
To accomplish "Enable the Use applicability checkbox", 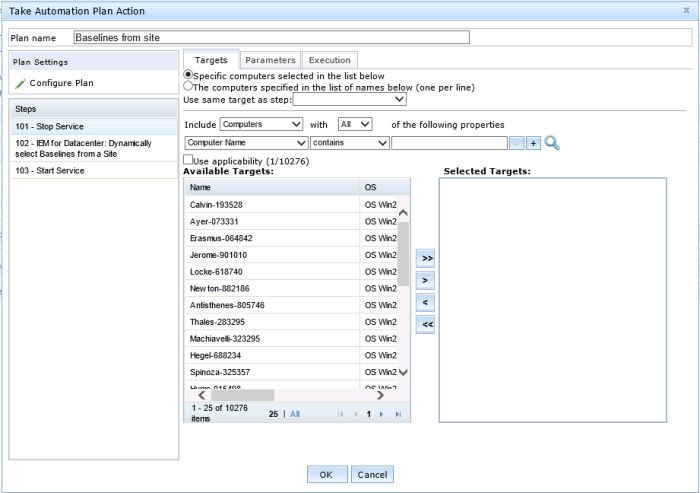I will tap(188, 160).
